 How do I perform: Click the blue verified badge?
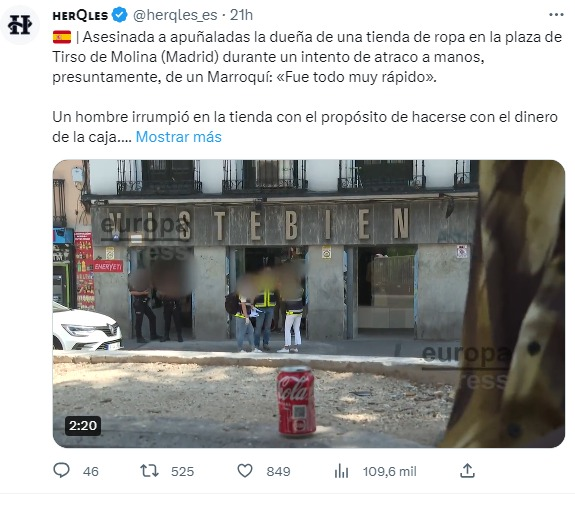[x=120, y=15]
